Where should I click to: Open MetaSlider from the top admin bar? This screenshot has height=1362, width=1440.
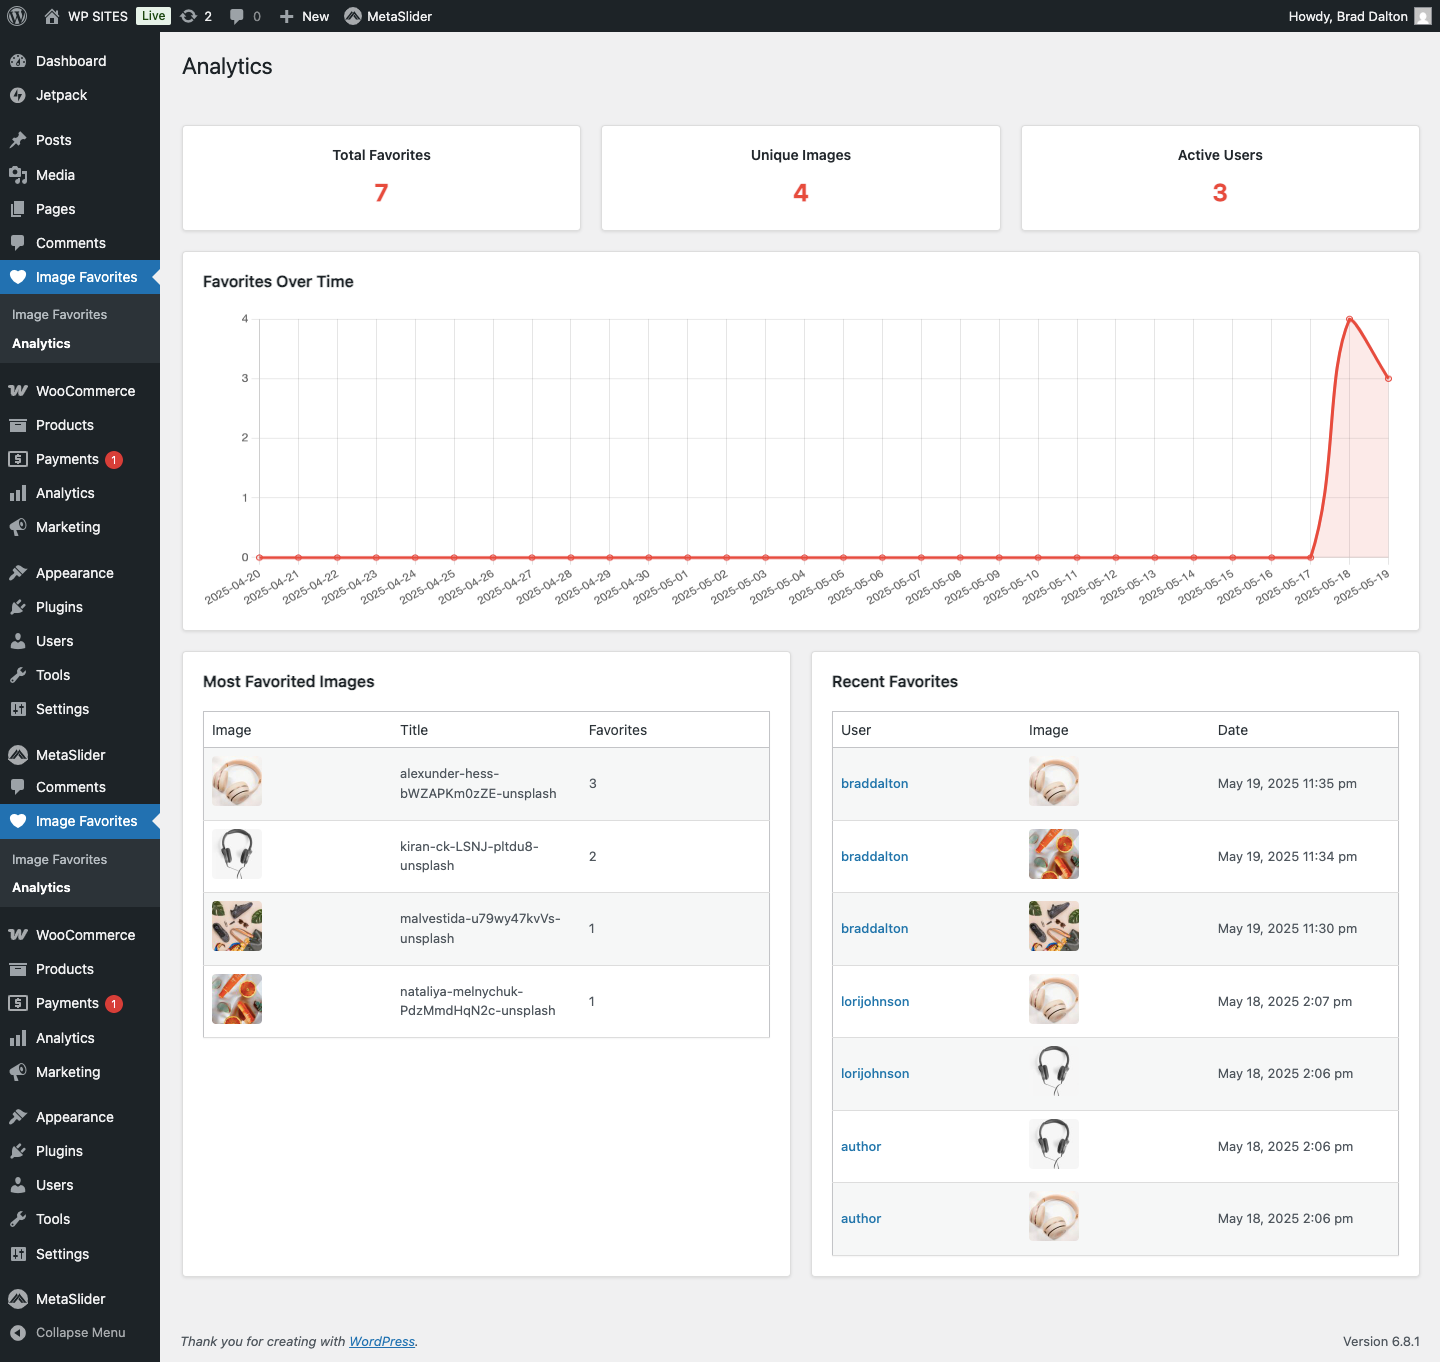tap(388, 16)
